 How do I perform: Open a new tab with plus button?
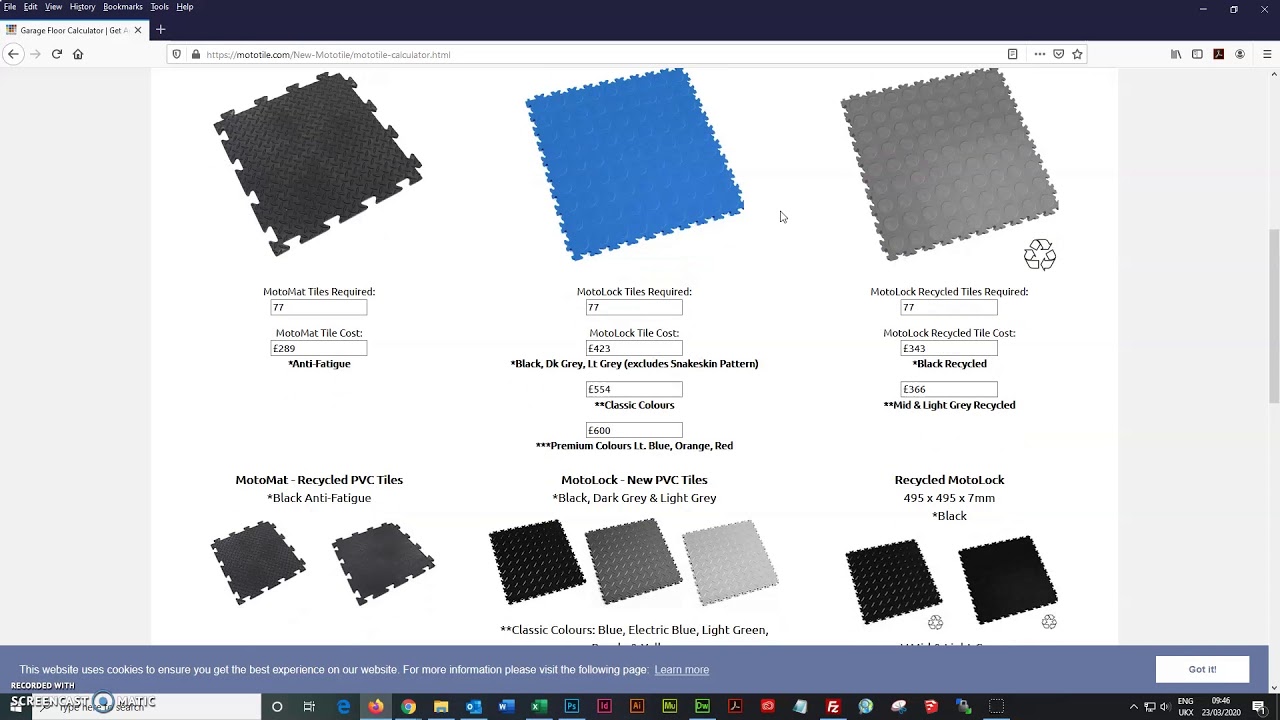(160, 30)
